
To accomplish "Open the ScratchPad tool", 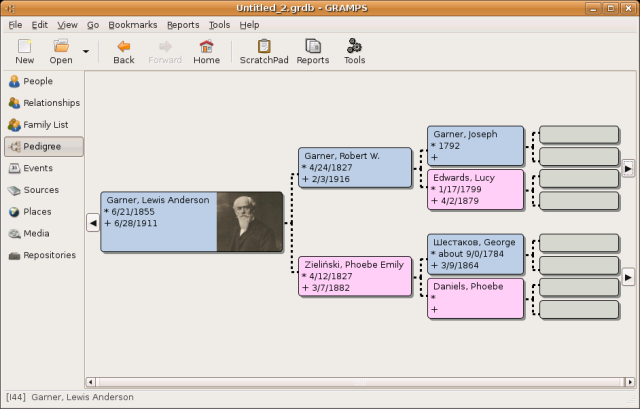I will click(x=264, y=46).
